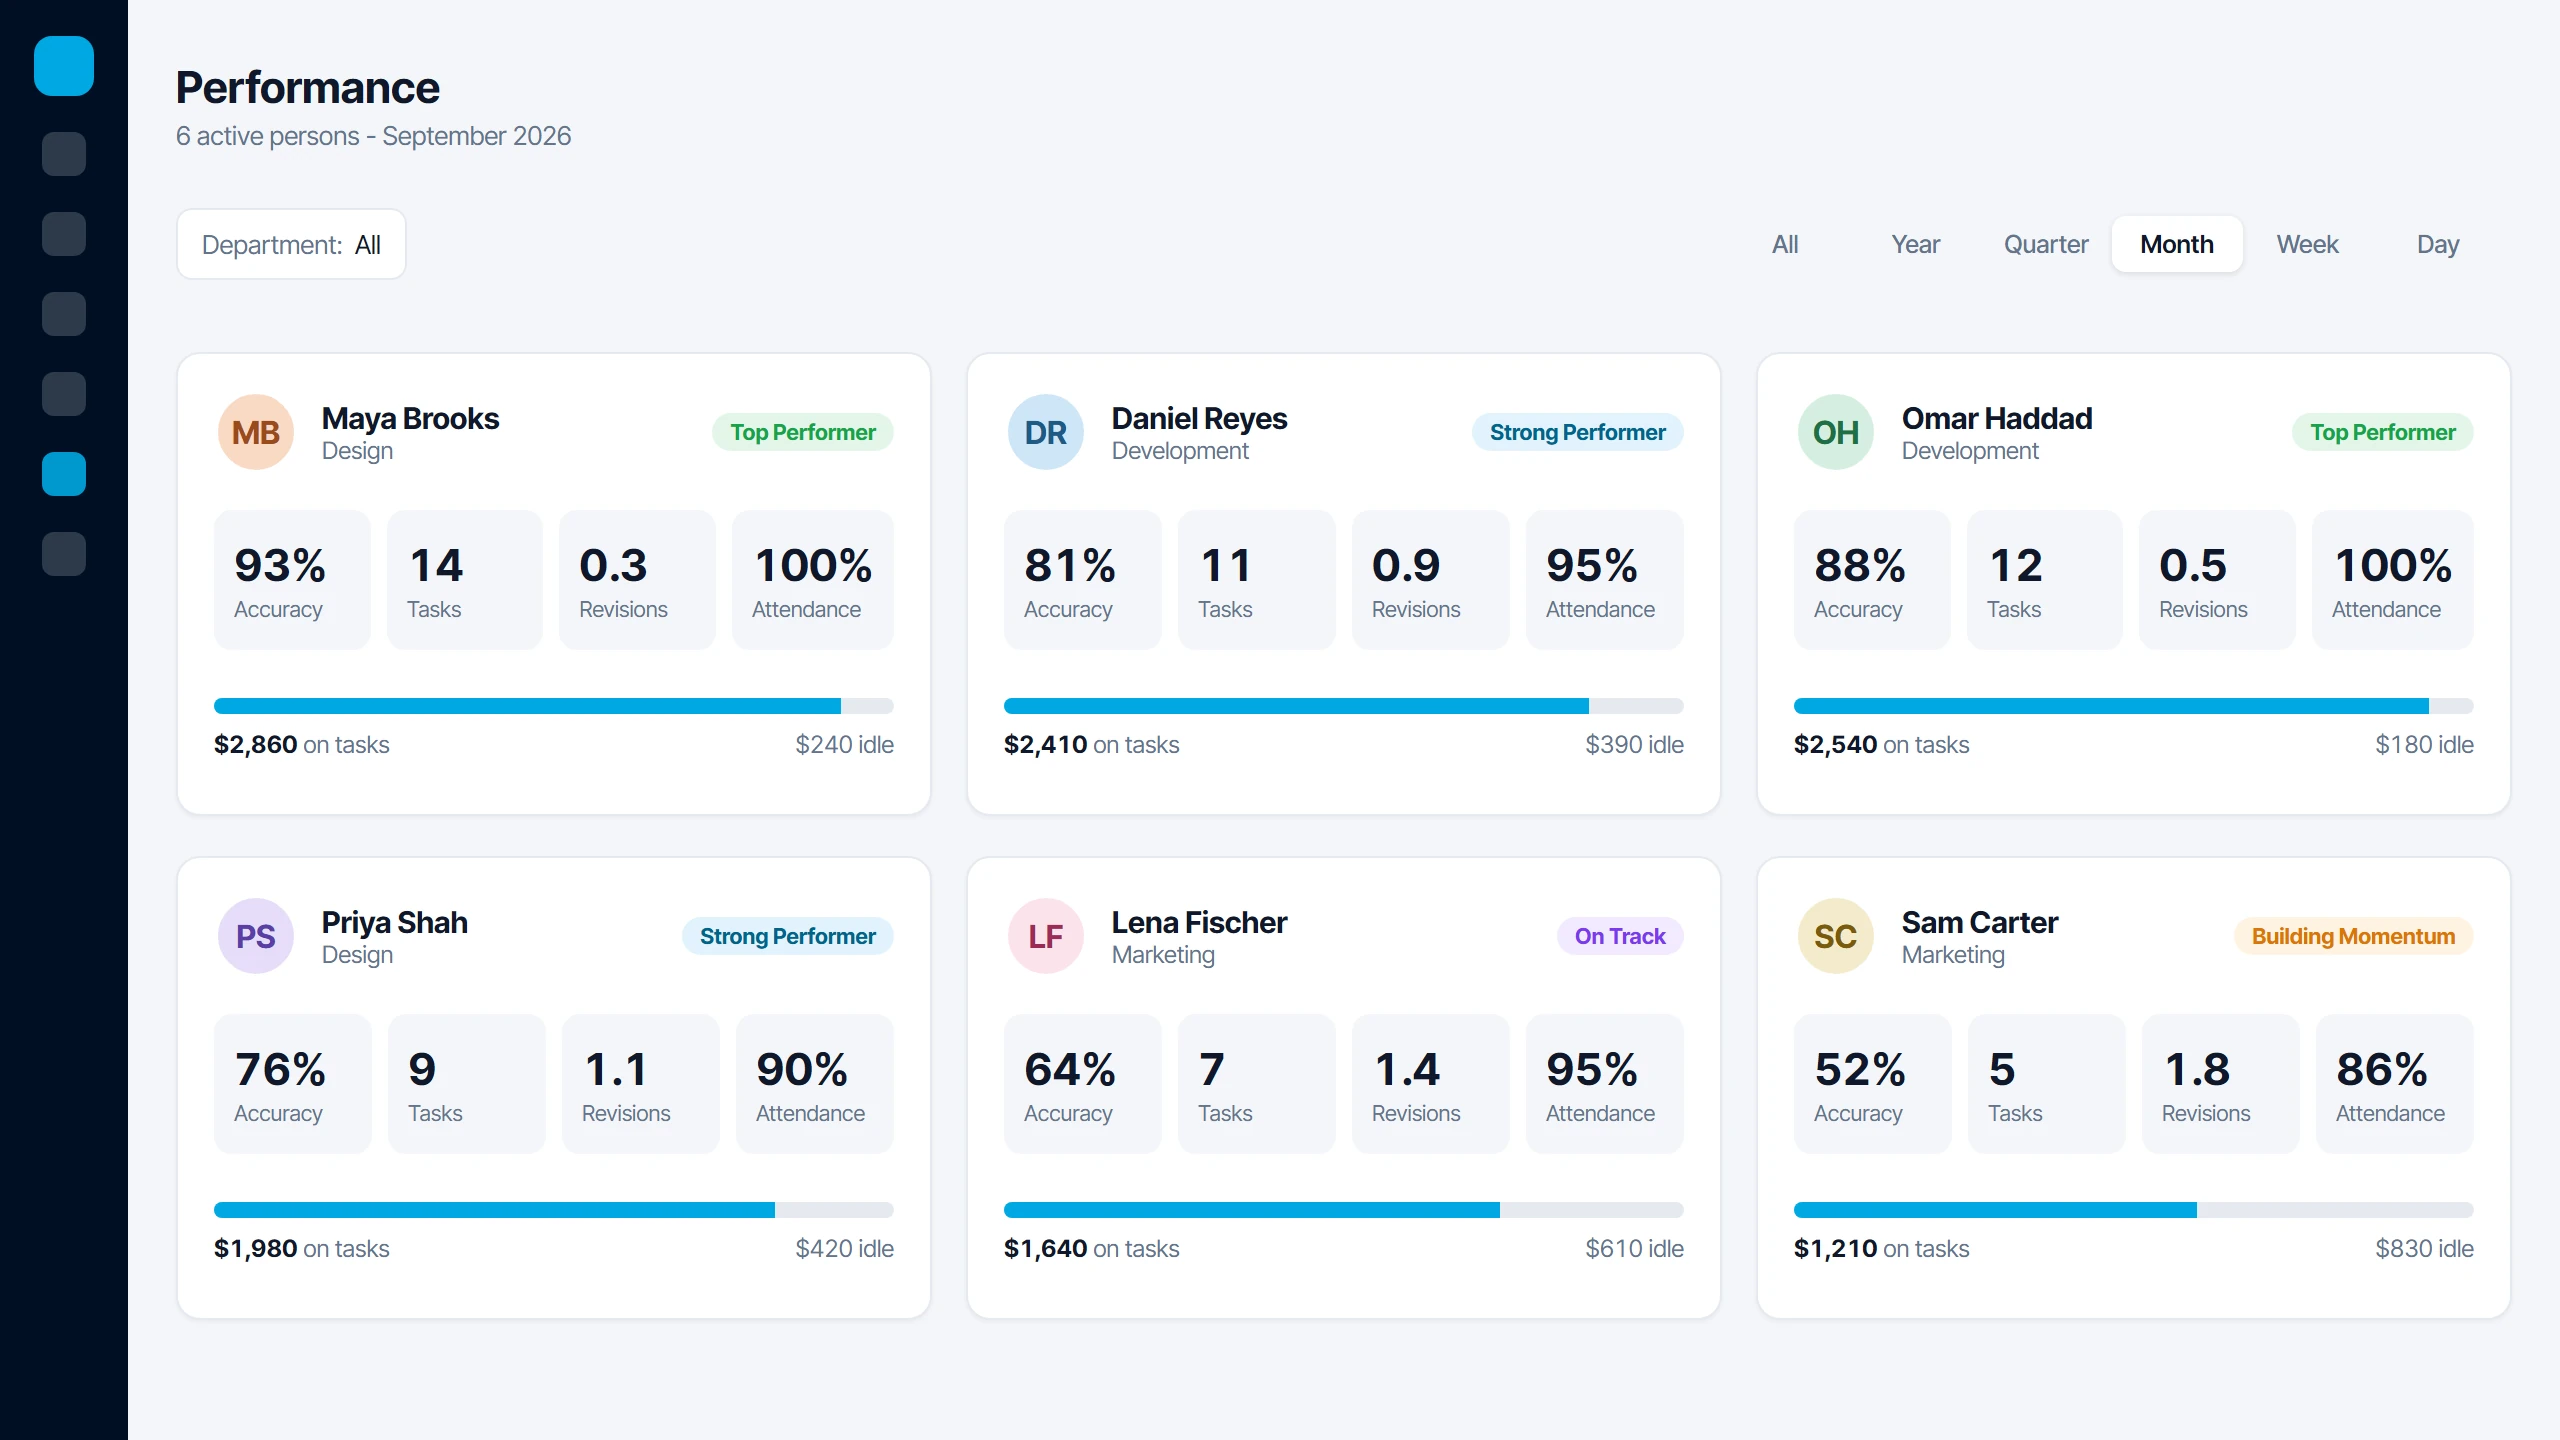Switch to the Day tab

pyautogui.click(x=2438, y=244)
